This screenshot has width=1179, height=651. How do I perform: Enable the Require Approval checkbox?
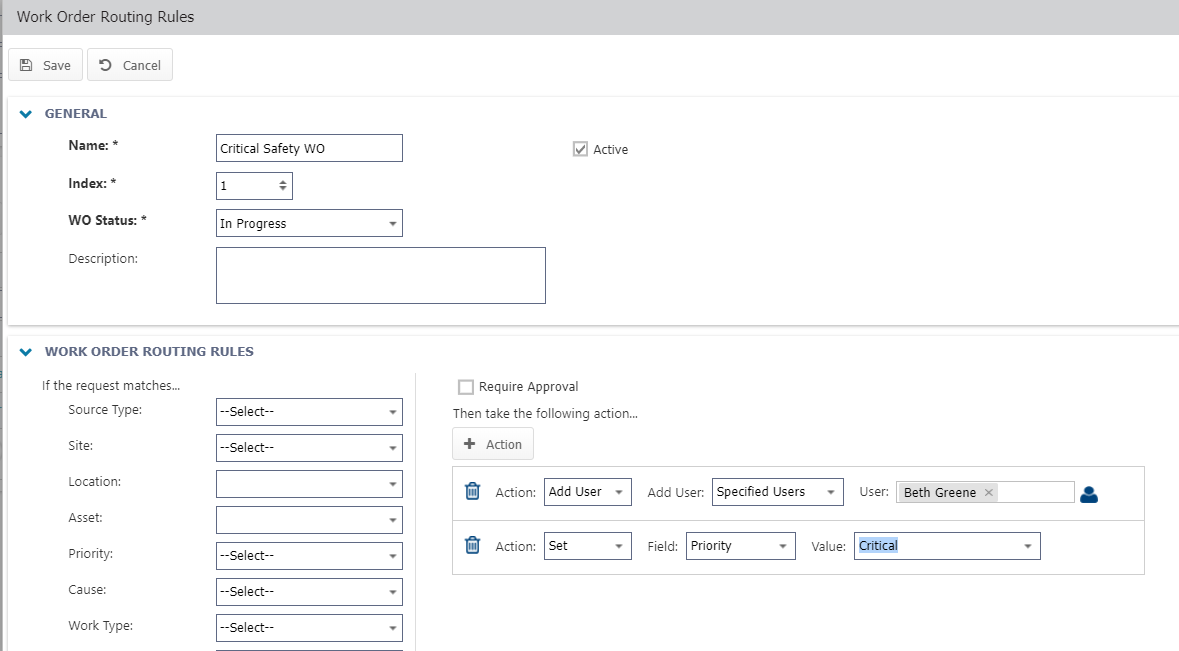(x=465, y=386)
